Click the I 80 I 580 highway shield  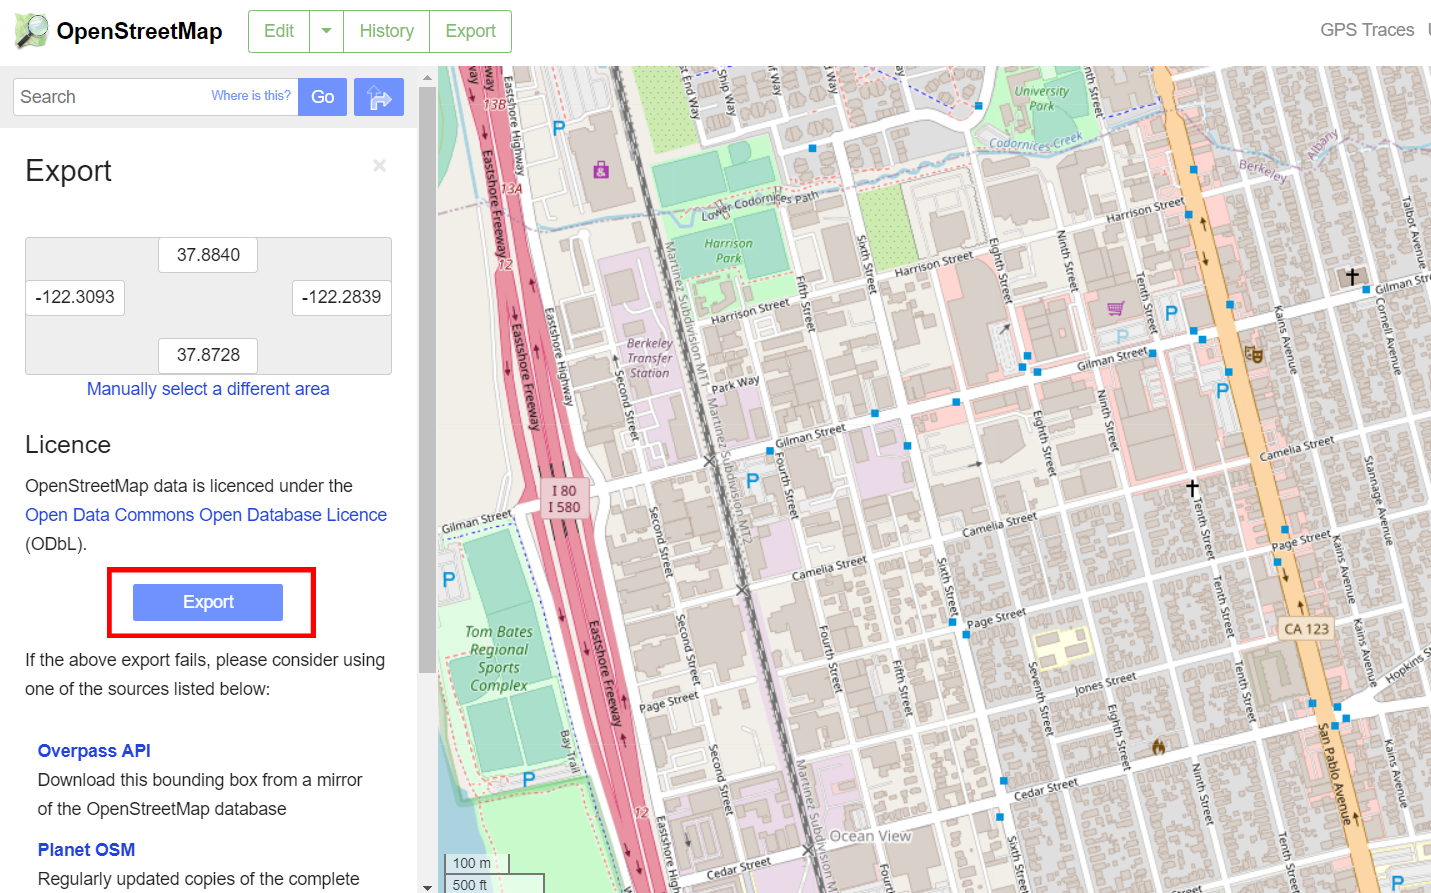point(564,499)
